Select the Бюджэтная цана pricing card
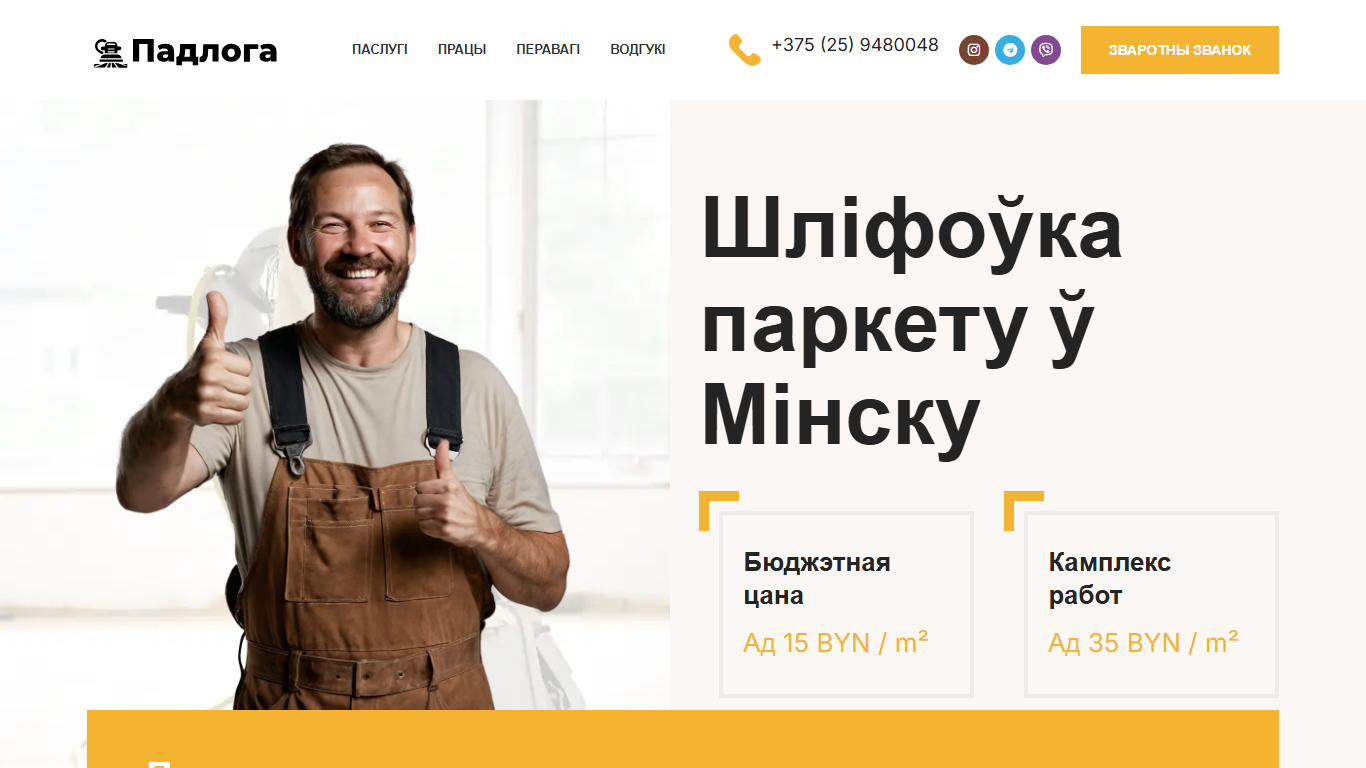 click(846, 604)
